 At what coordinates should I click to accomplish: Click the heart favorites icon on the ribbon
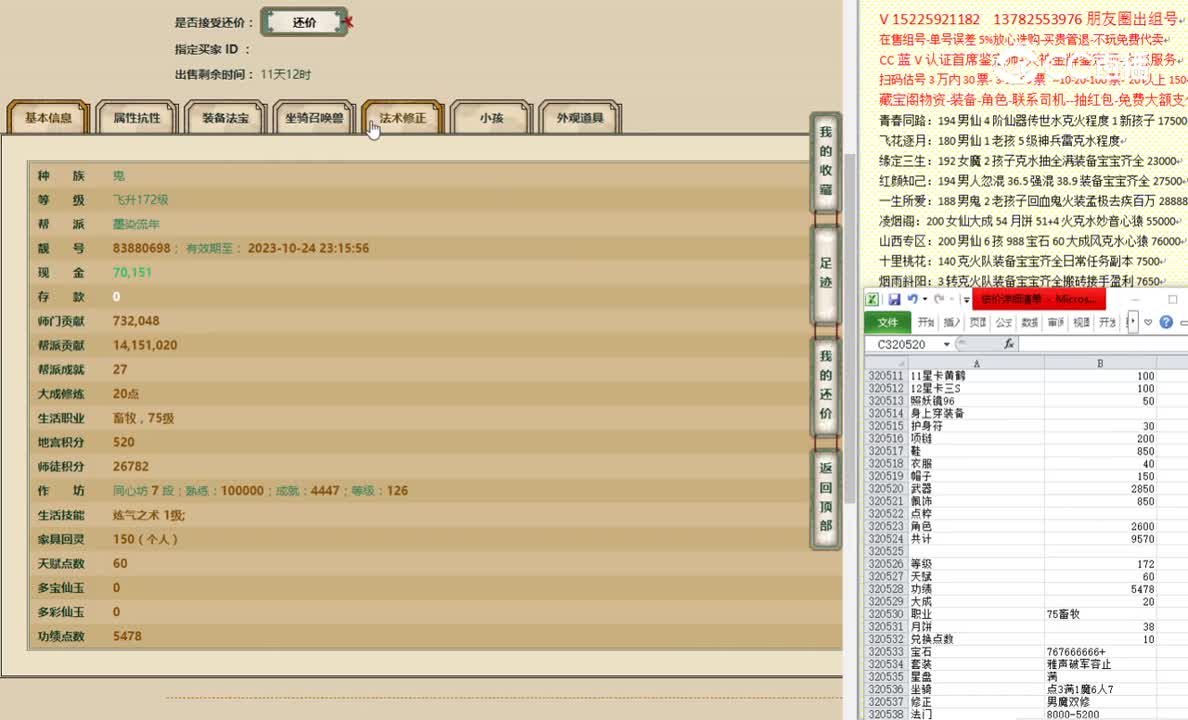tap(1148, 322)
